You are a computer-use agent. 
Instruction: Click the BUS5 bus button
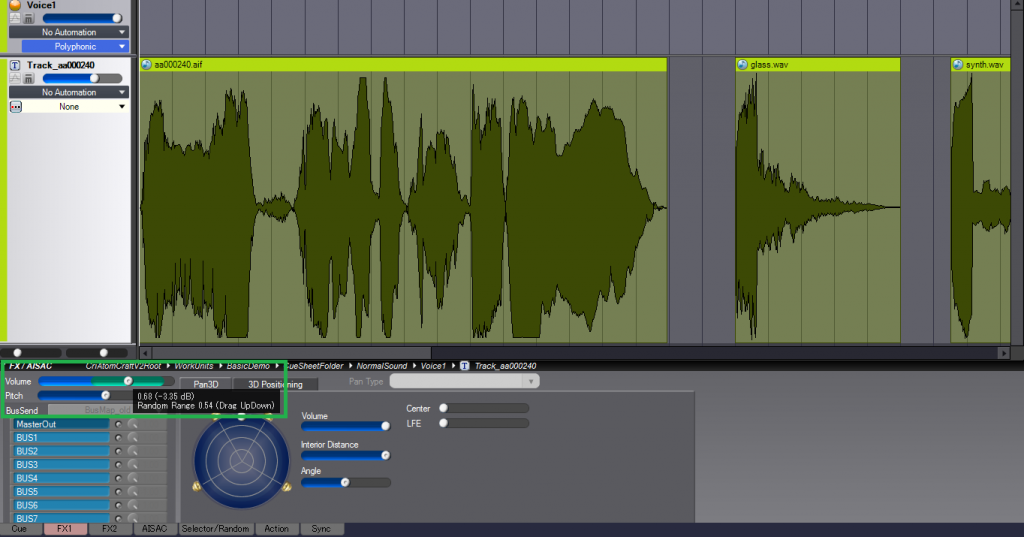62,492
